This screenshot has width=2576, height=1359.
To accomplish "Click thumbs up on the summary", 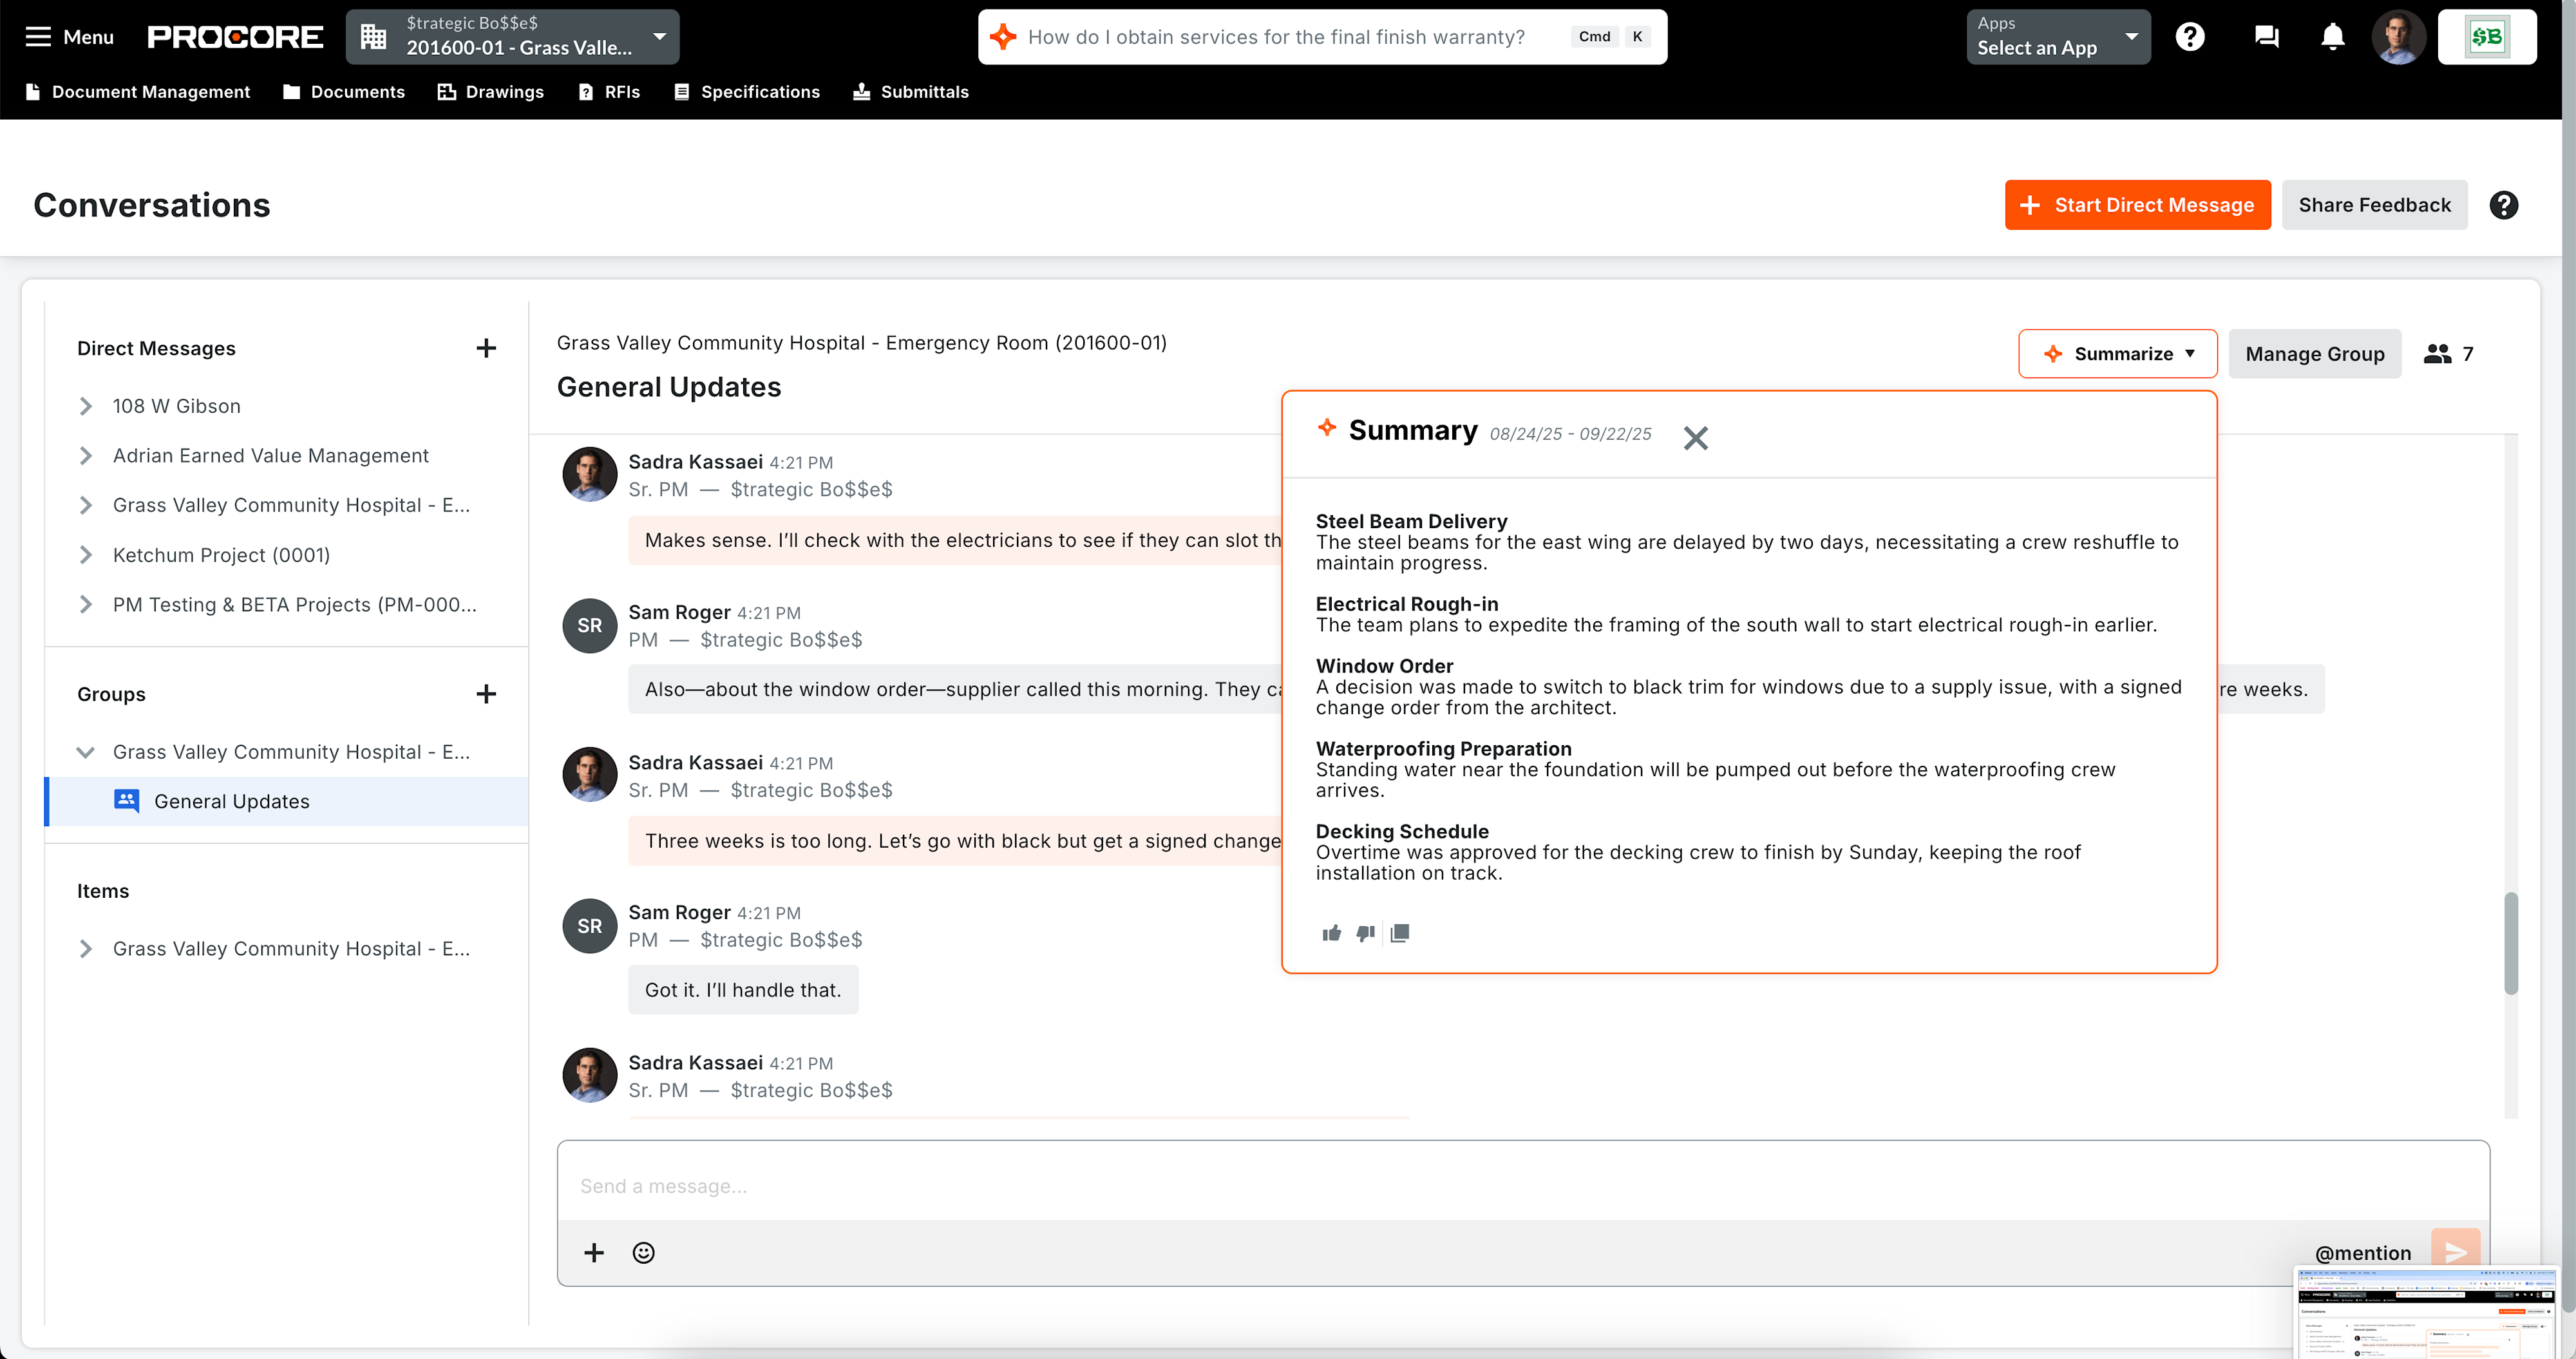I will point(1331,933).
